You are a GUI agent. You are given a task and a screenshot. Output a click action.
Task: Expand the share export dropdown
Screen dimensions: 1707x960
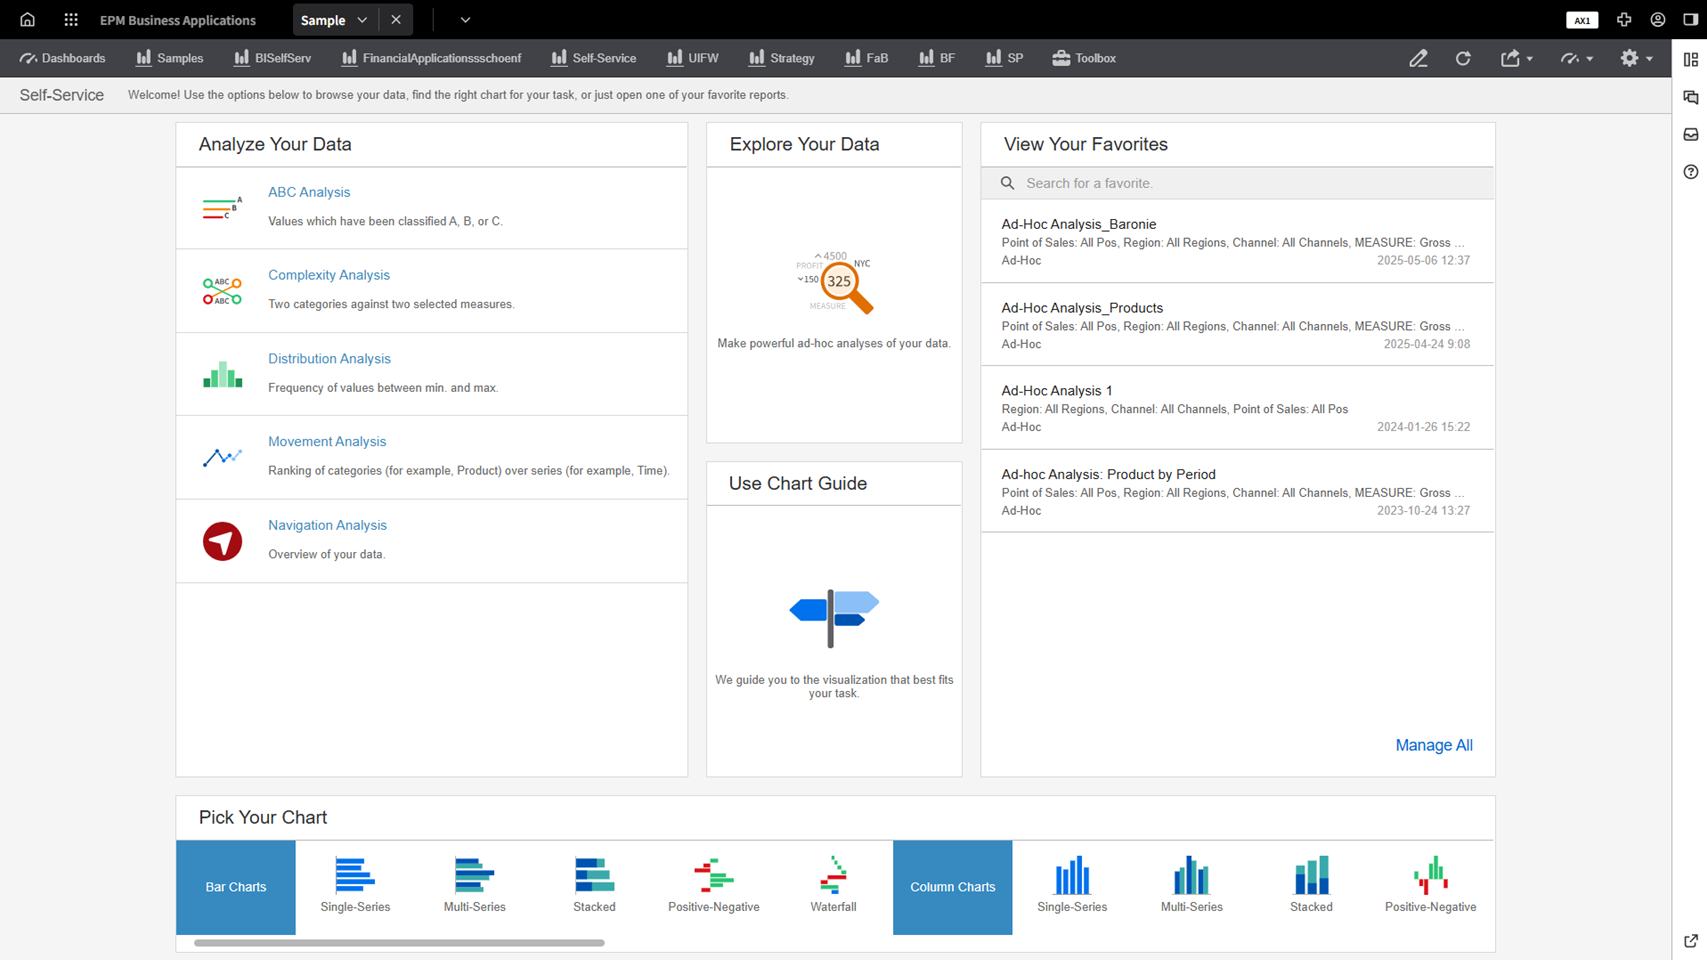(1516, 59)
